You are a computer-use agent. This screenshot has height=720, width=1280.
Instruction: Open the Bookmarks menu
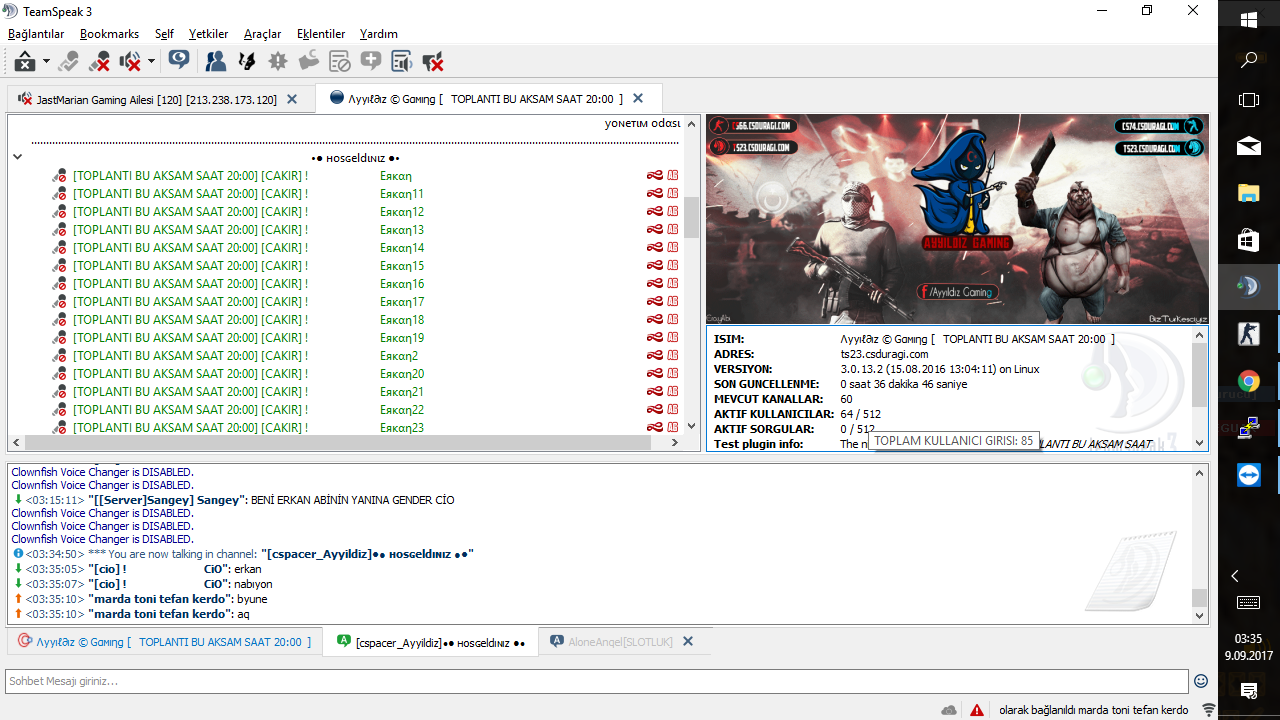(x=109, y=34)
